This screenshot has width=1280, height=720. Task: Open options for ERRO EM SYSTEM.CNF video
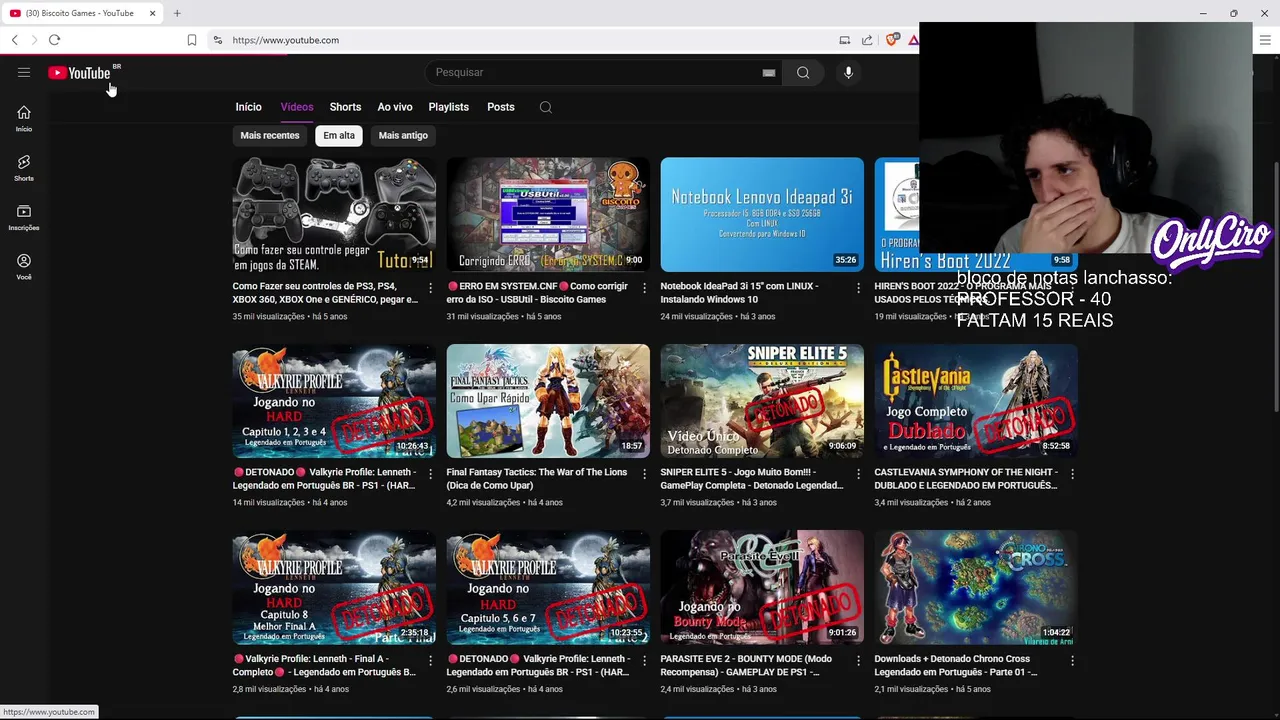coord(644,288)
